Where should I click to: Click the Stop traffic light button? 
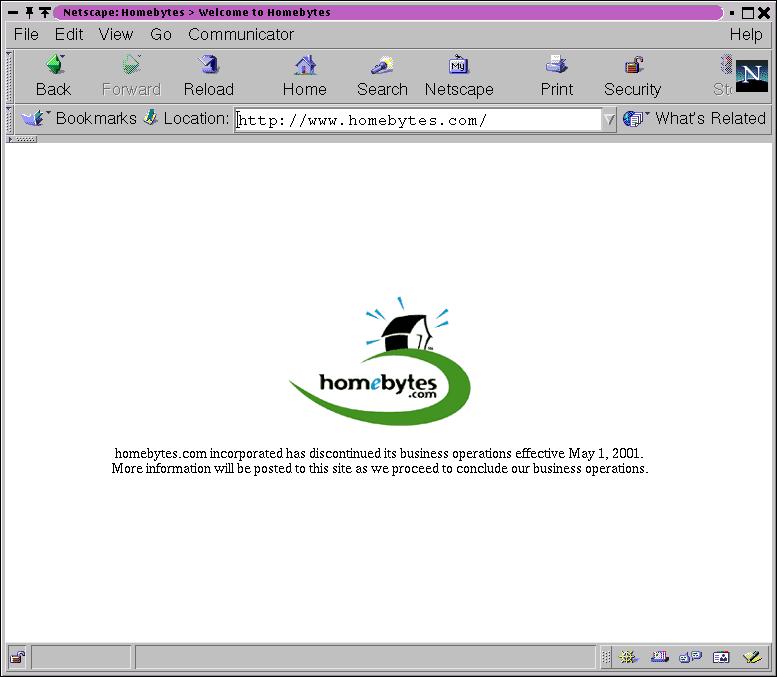(723, 76)
